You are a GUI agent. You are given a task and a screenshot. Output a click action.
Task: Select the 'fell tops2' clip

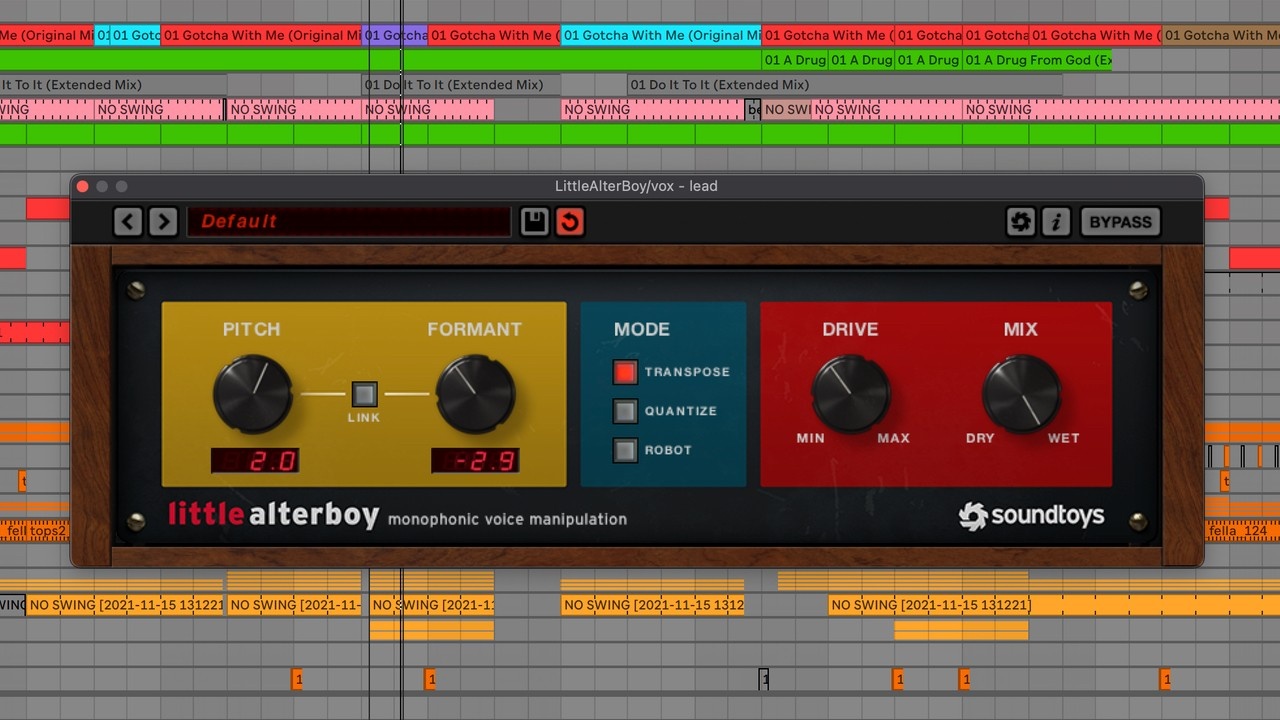(x=35, y=530)
